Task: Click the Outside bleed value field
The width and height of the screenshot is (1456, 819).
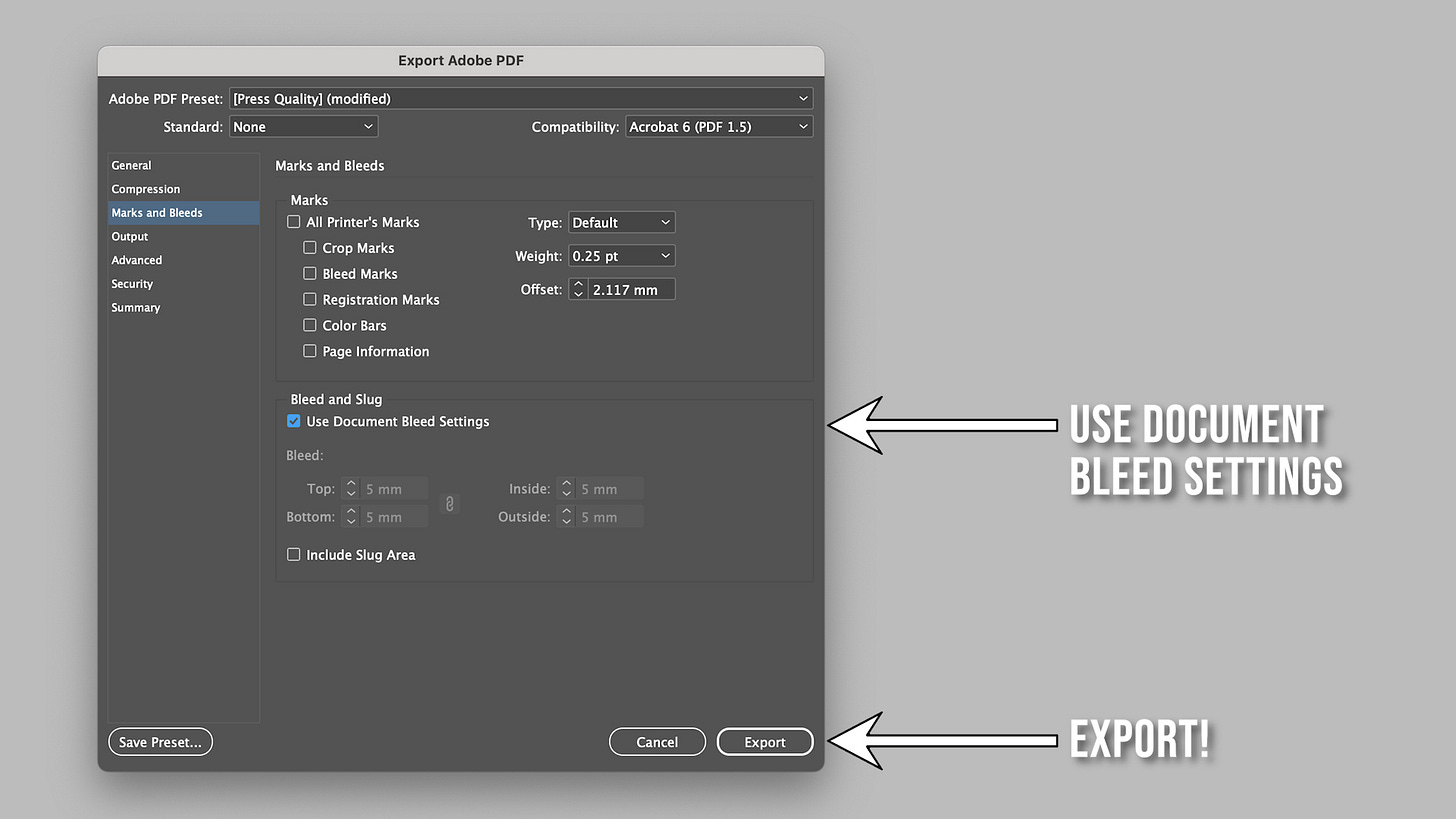Action: 610,517
